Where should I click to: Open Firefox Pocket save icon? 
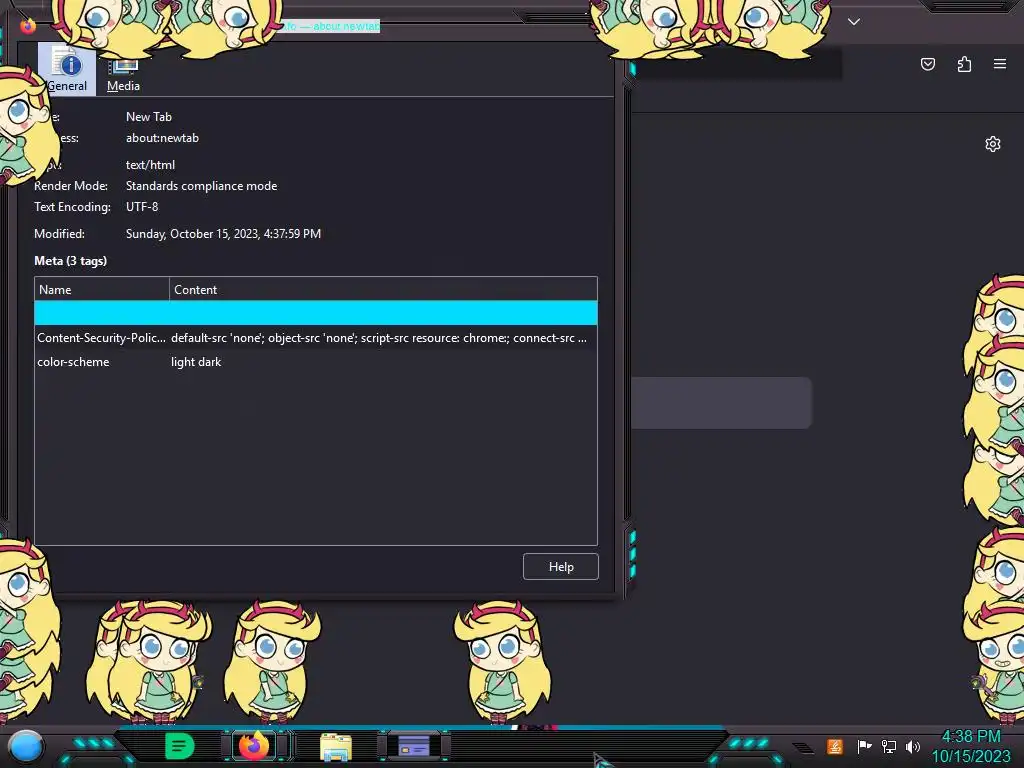(927, 64)
